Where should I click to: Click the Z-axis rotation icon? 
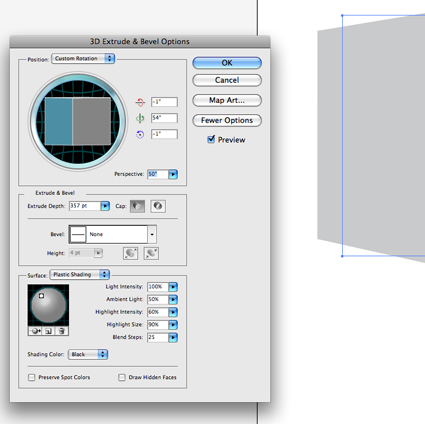(140, 134)
